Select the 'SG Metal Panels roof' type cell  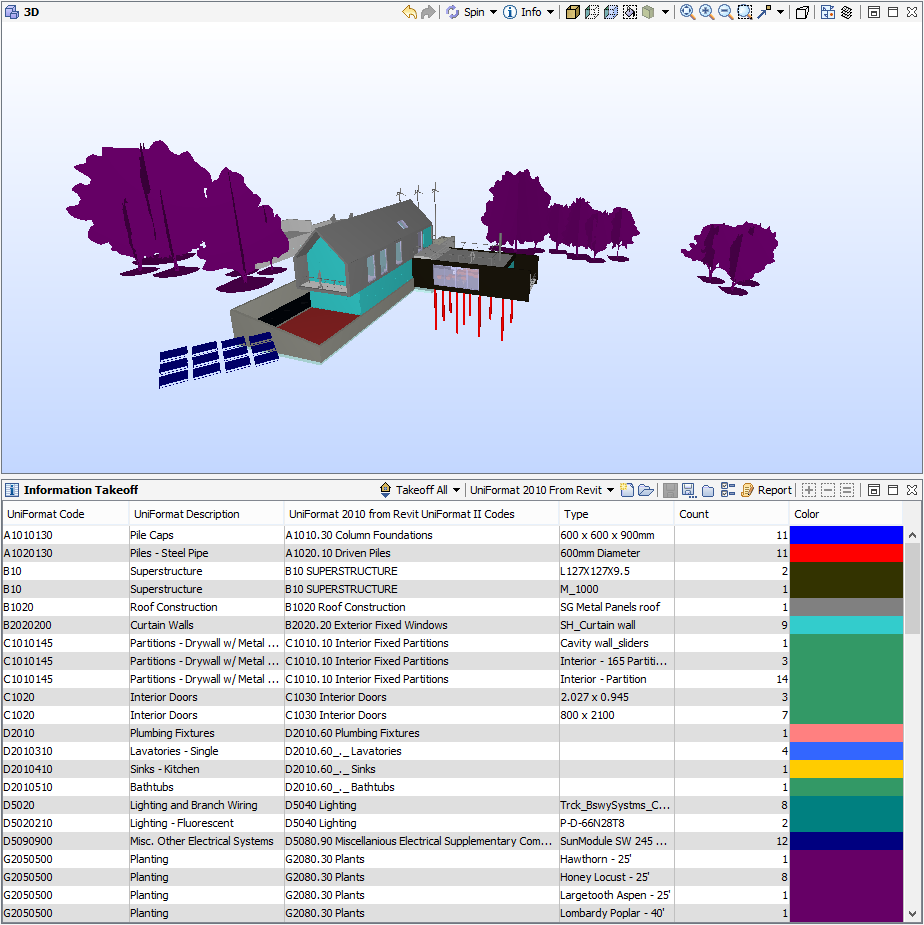pyautogui.click(x=617, y=607)
